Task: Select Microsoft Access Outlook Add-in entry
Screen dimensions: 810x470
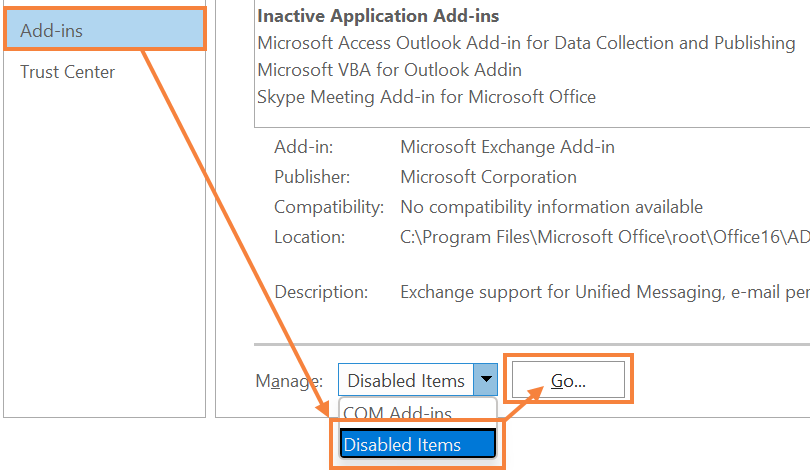Action: coord(526,43)
